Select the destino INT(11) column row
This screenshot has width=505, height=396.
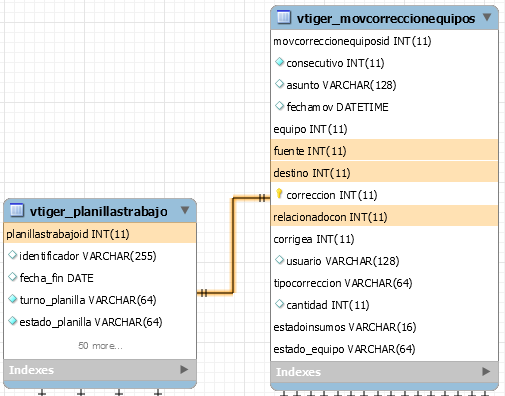(384, 173)
